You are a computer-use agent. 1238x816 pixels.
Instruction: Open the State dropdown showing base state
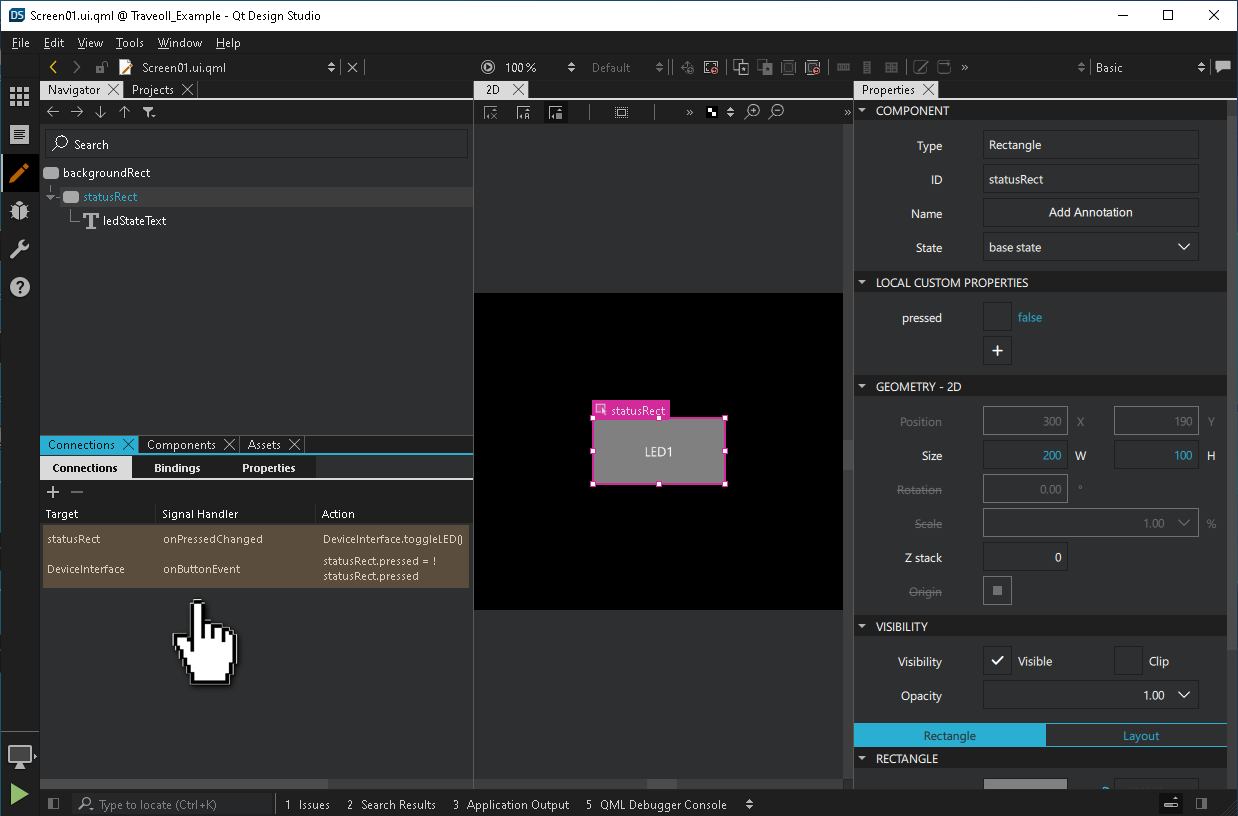pyautogui.click(x=1090, y=247)
